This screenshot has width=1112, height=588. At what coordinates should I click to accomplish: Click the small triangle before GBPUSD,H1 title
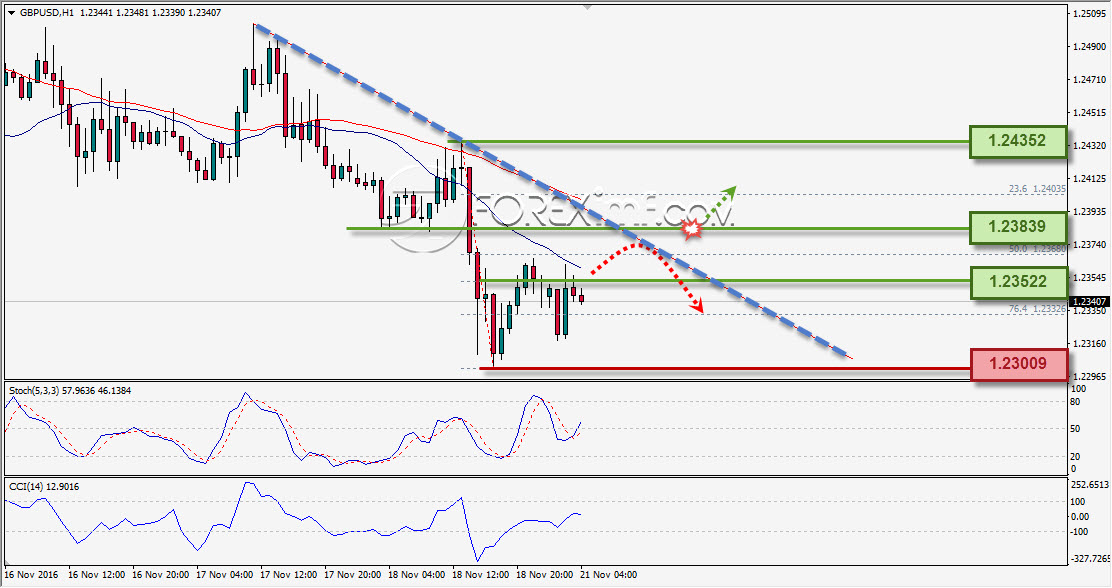tap(11, 13)
